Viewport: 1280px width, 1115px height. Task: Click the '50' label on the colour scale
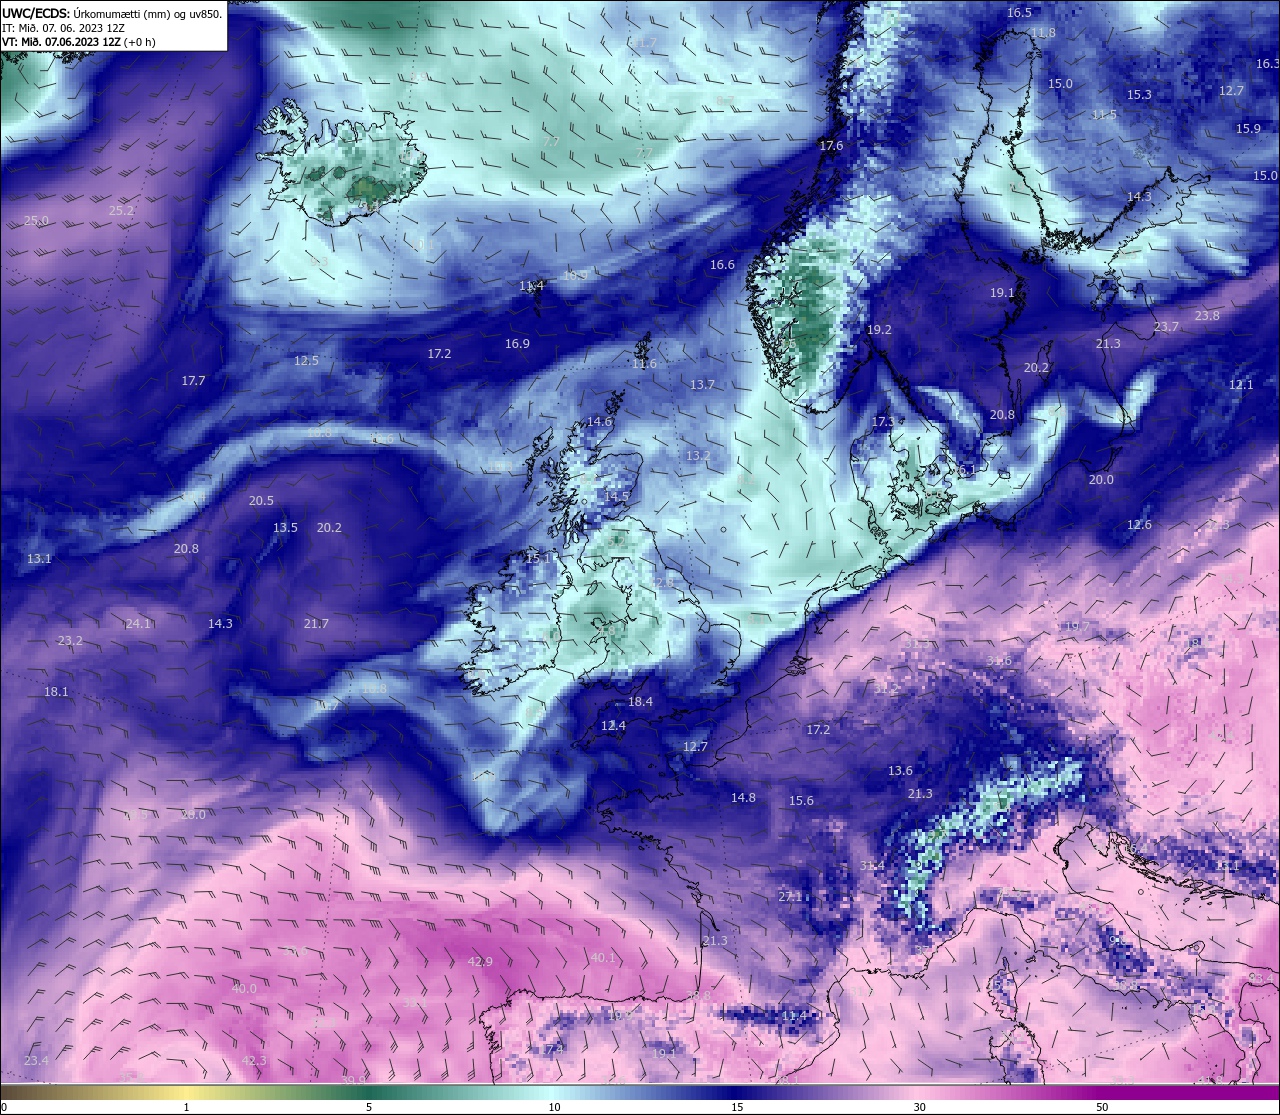click(1102, 1107)
